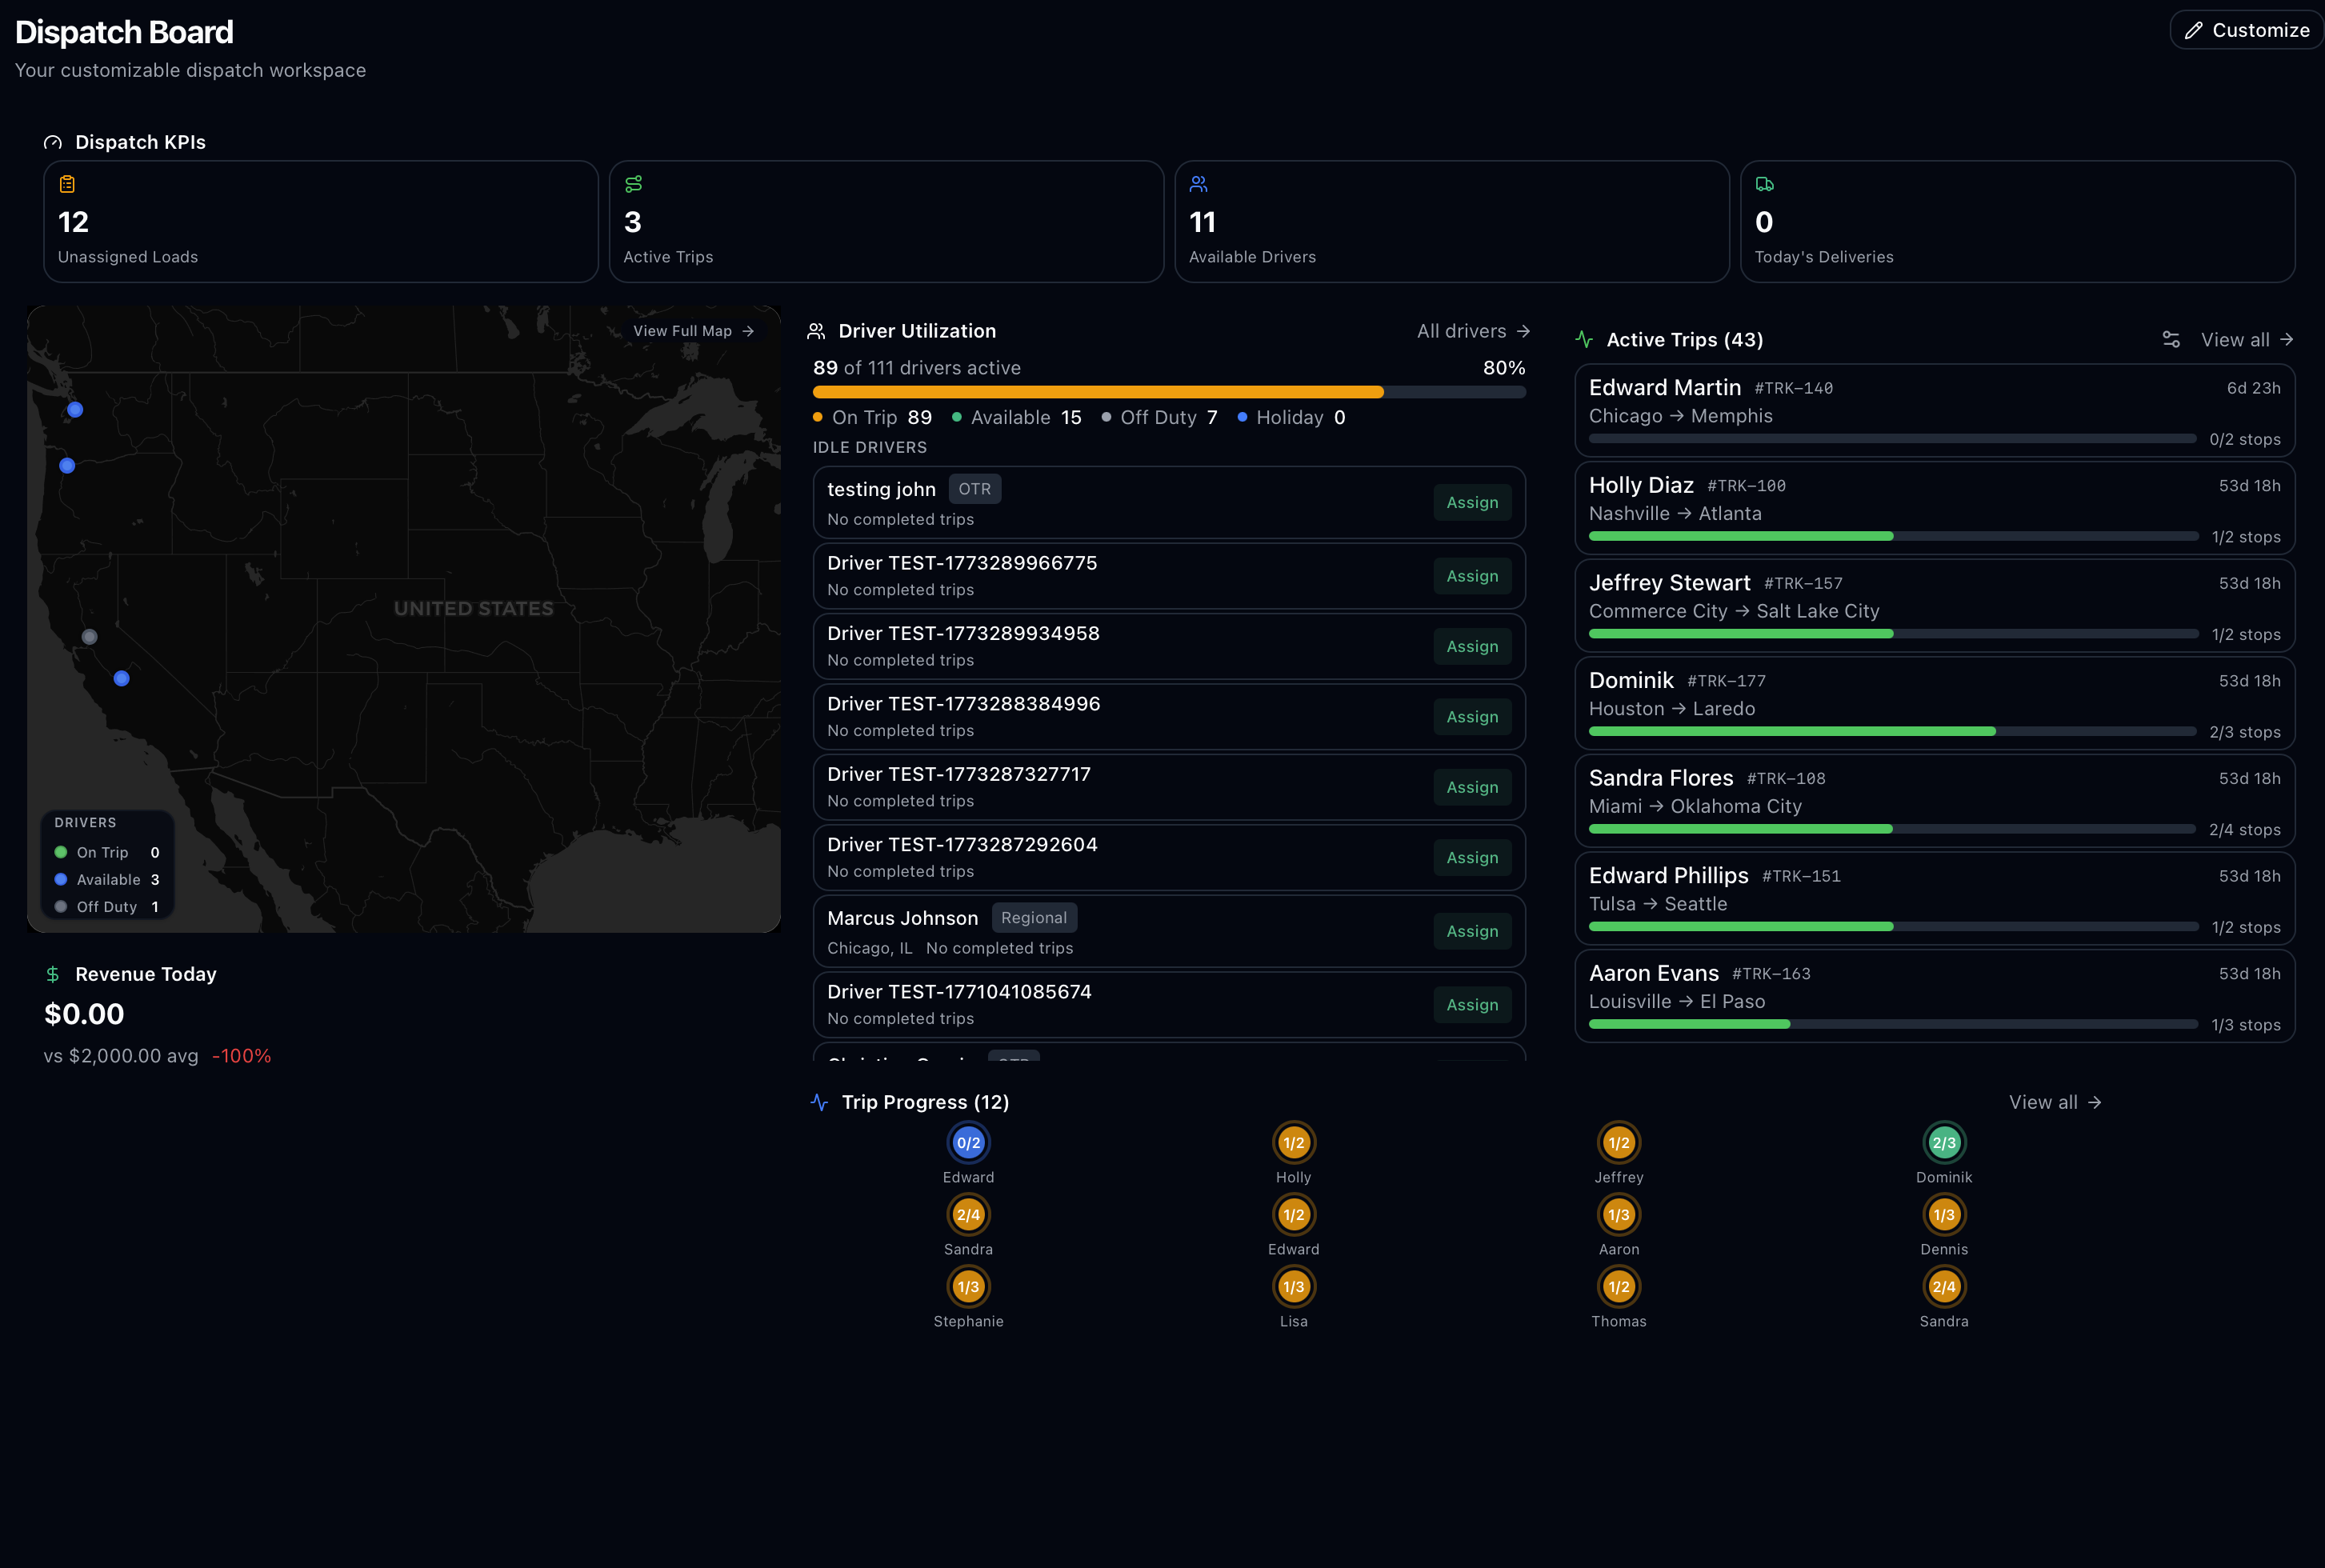Click the Today's Deliveries truck icon

(x=1764, y=184)
